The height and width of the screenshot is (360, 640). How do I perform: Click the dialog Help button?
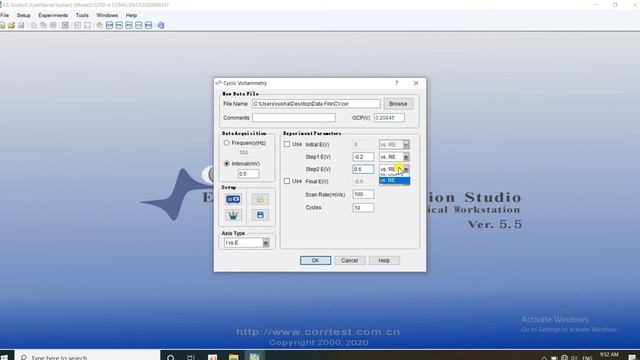[384, 260]
